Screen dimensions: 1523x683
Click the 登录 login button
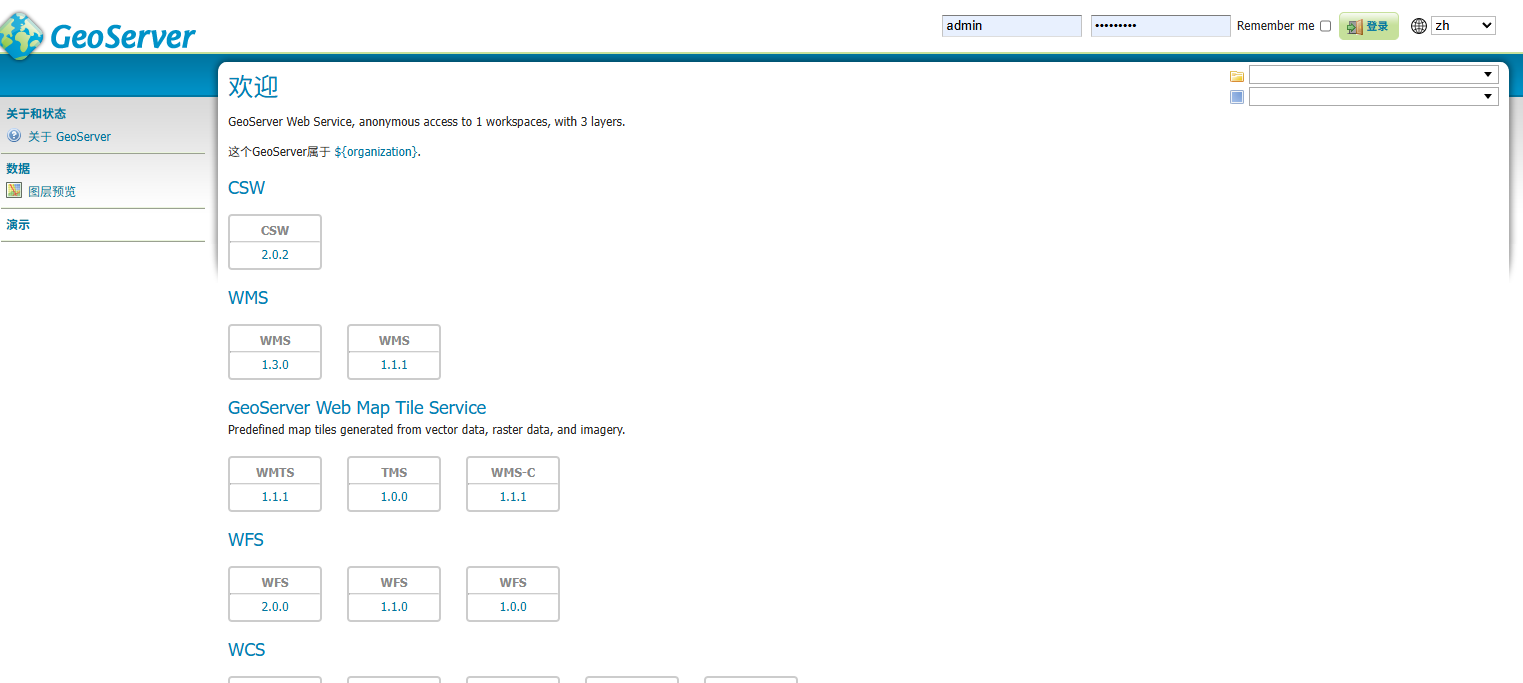click(1369, 26)
